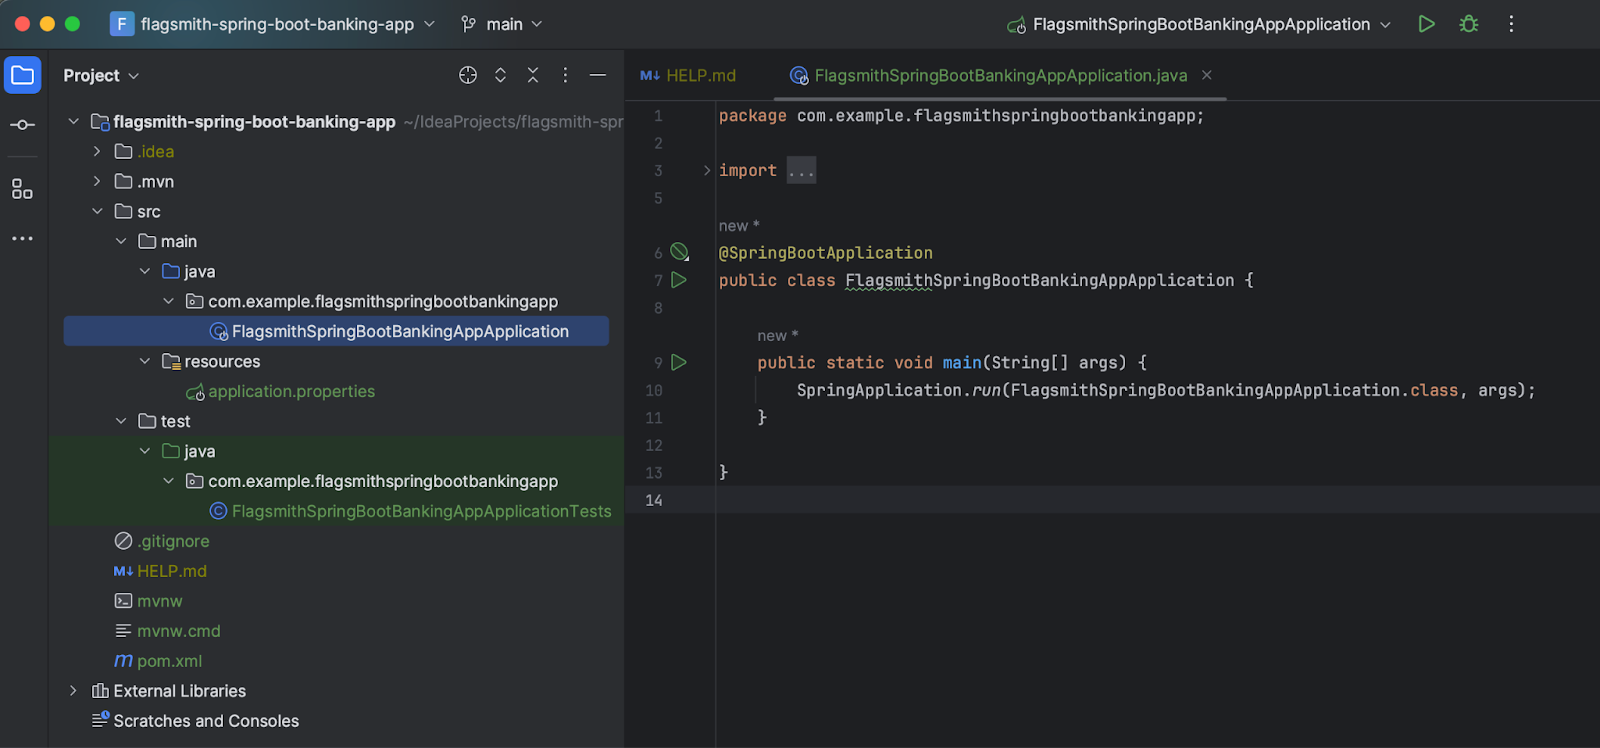Image resolution: width=1600 pixels, height=748 pixels.
Task: Click Expand All icon in Project panel
Action: click(x=500, y=75)
